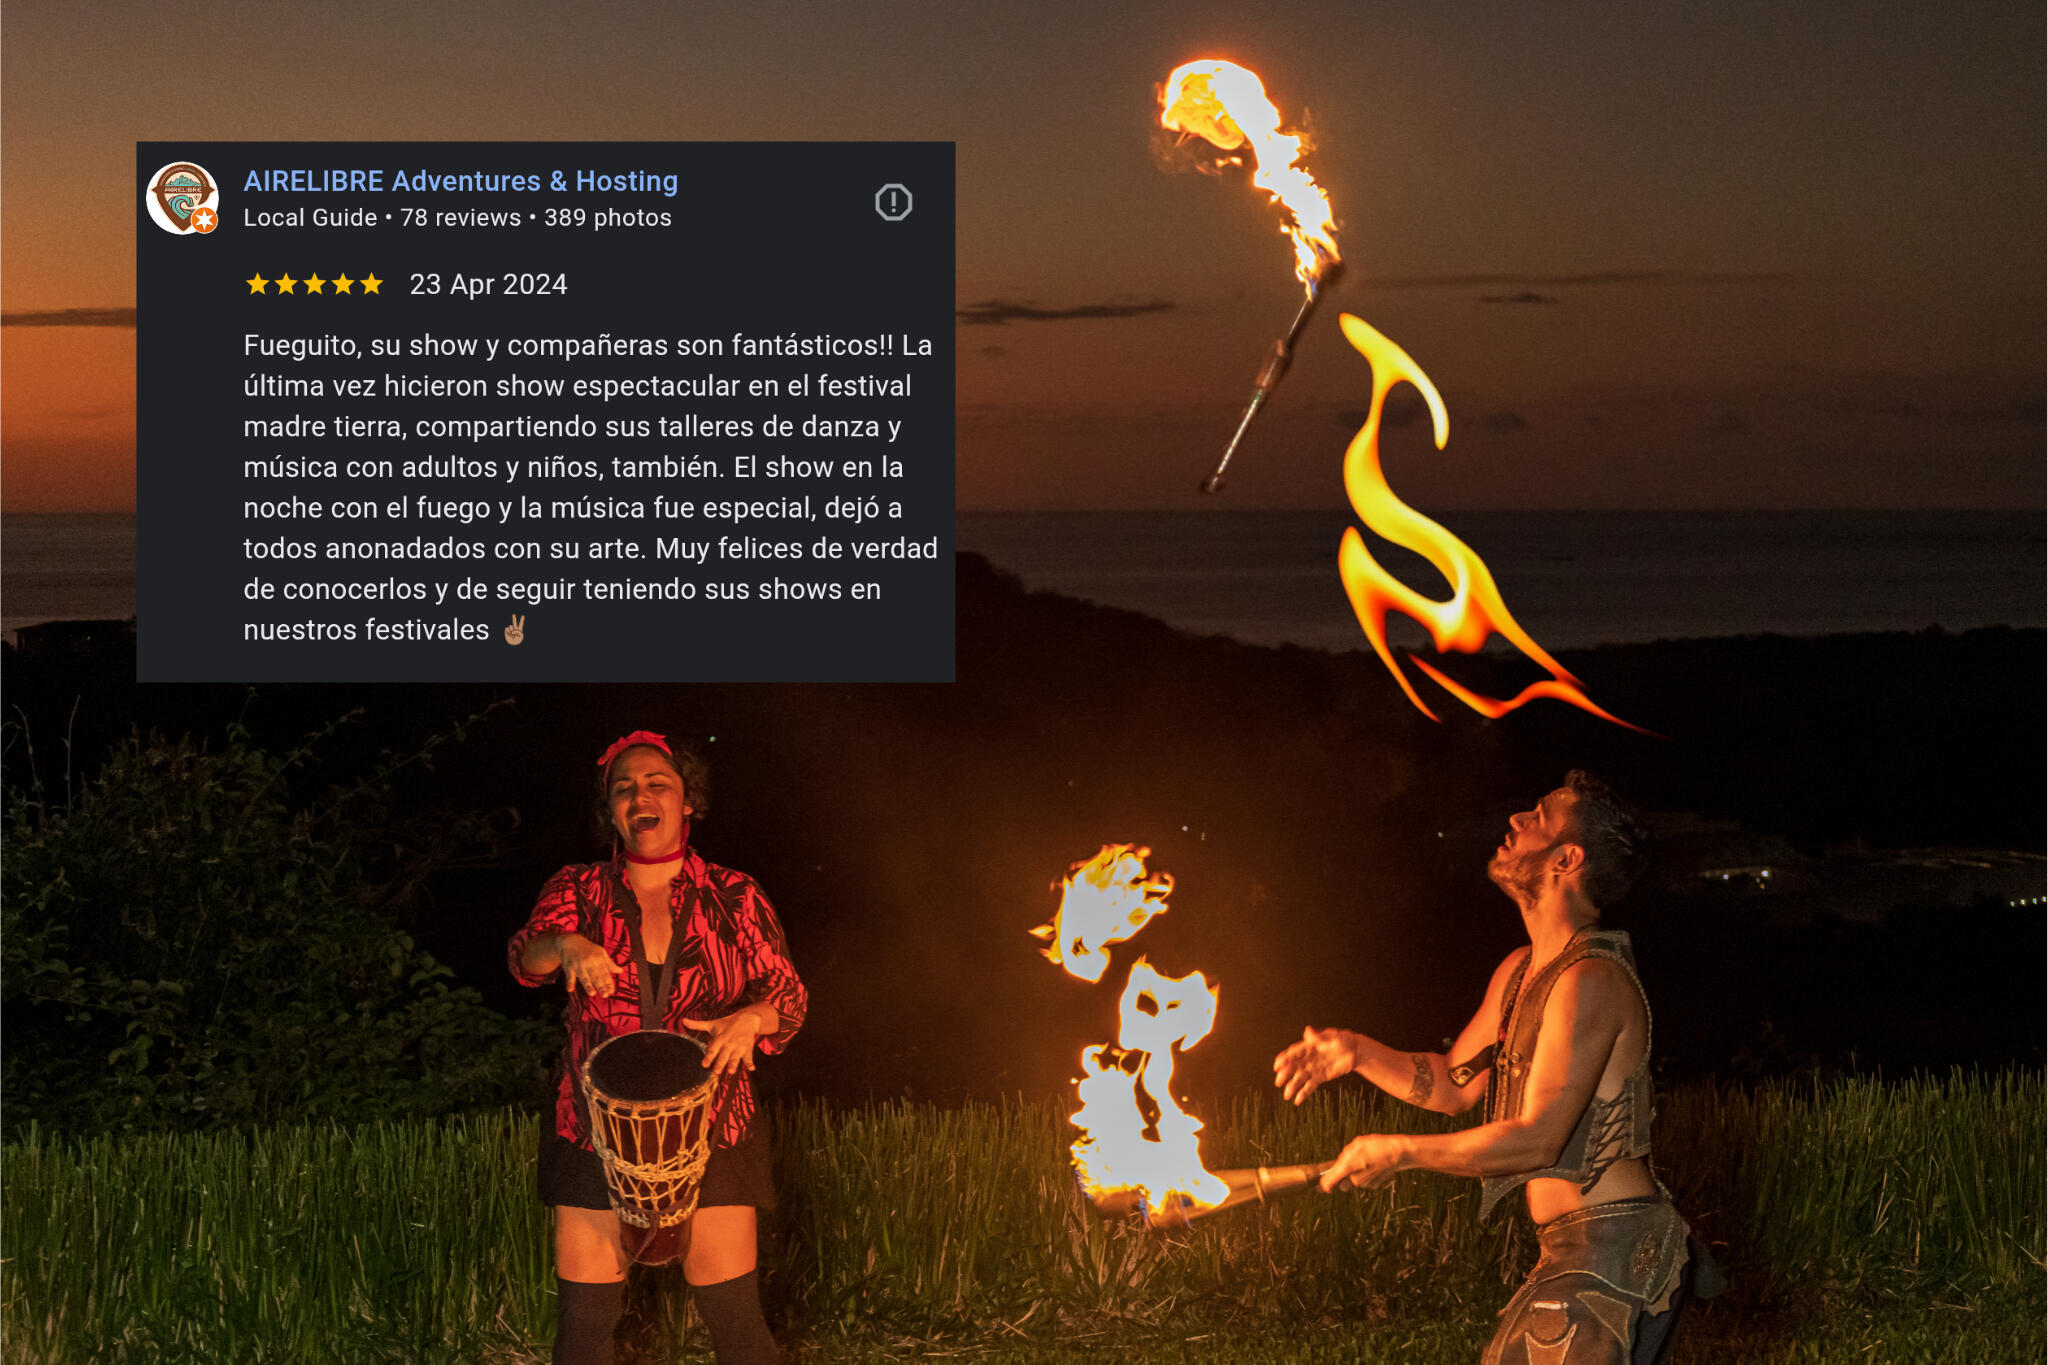The width and height of the screenshot is (2048, 1365).
Task: Click the third yellow rating star
Action: pyautogui.click(x=314, y=285)
